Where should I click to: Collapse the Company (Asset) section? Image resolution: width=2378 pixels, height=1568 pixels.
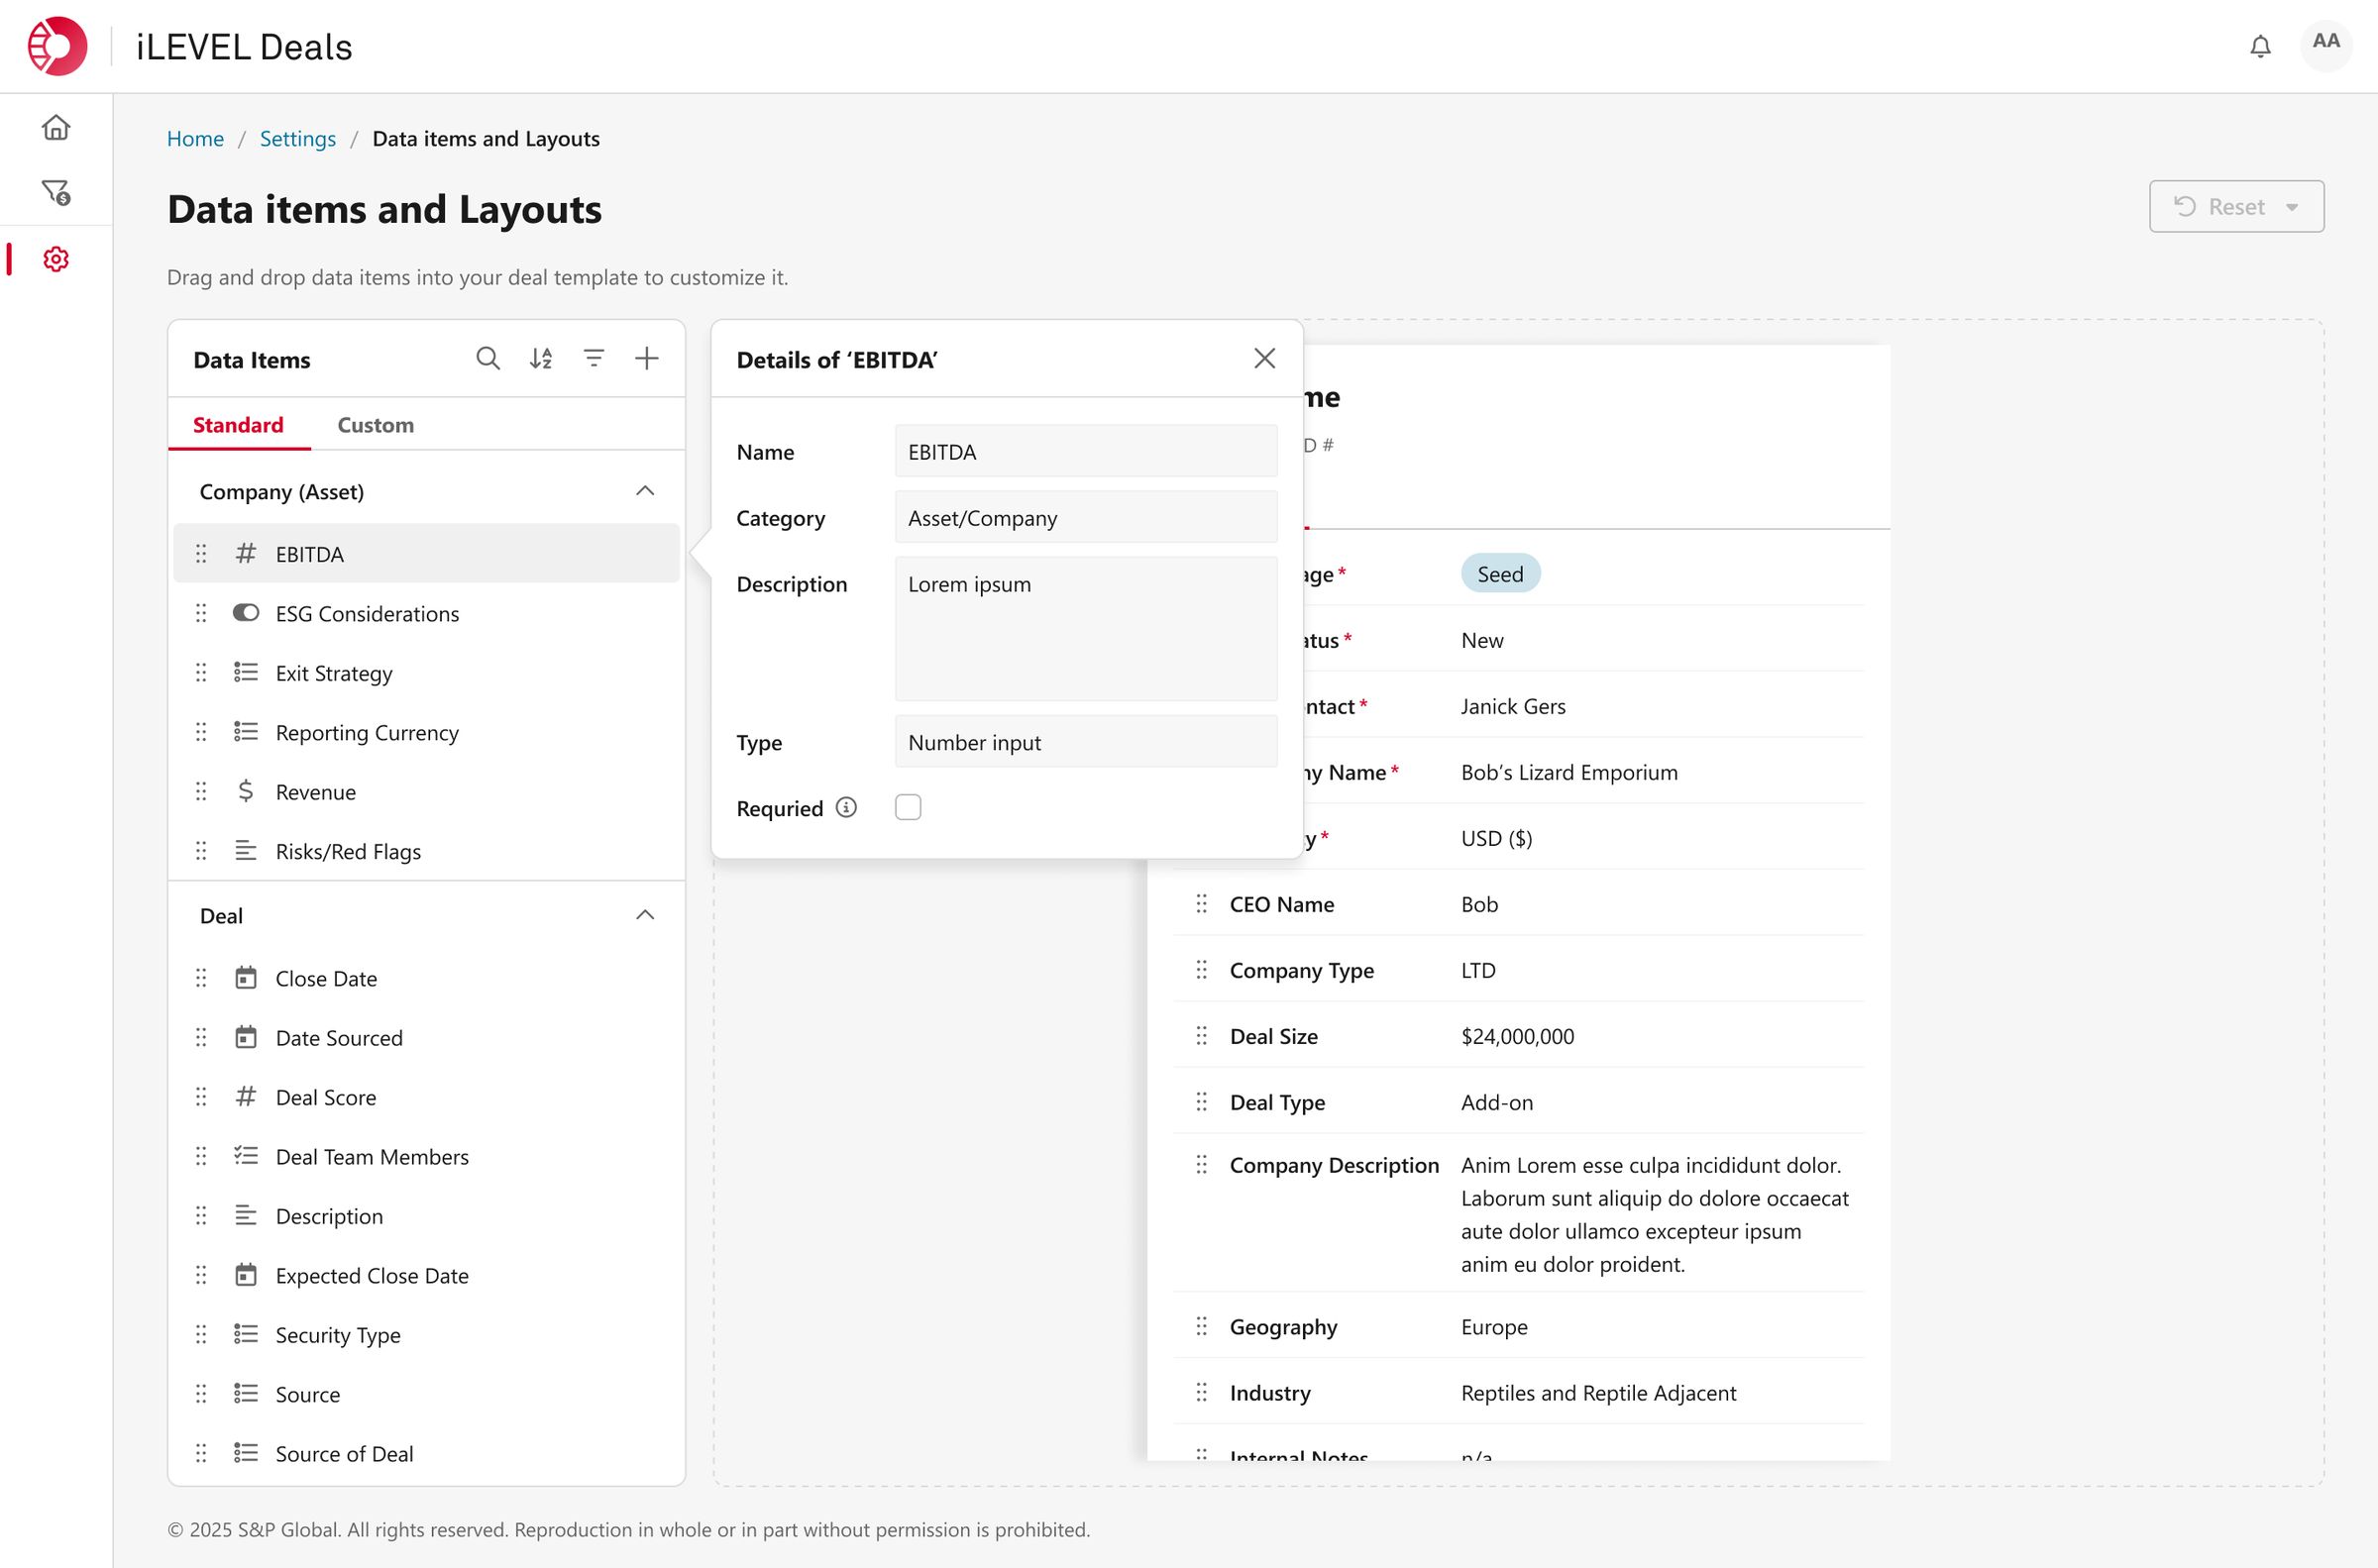point(645,491)
